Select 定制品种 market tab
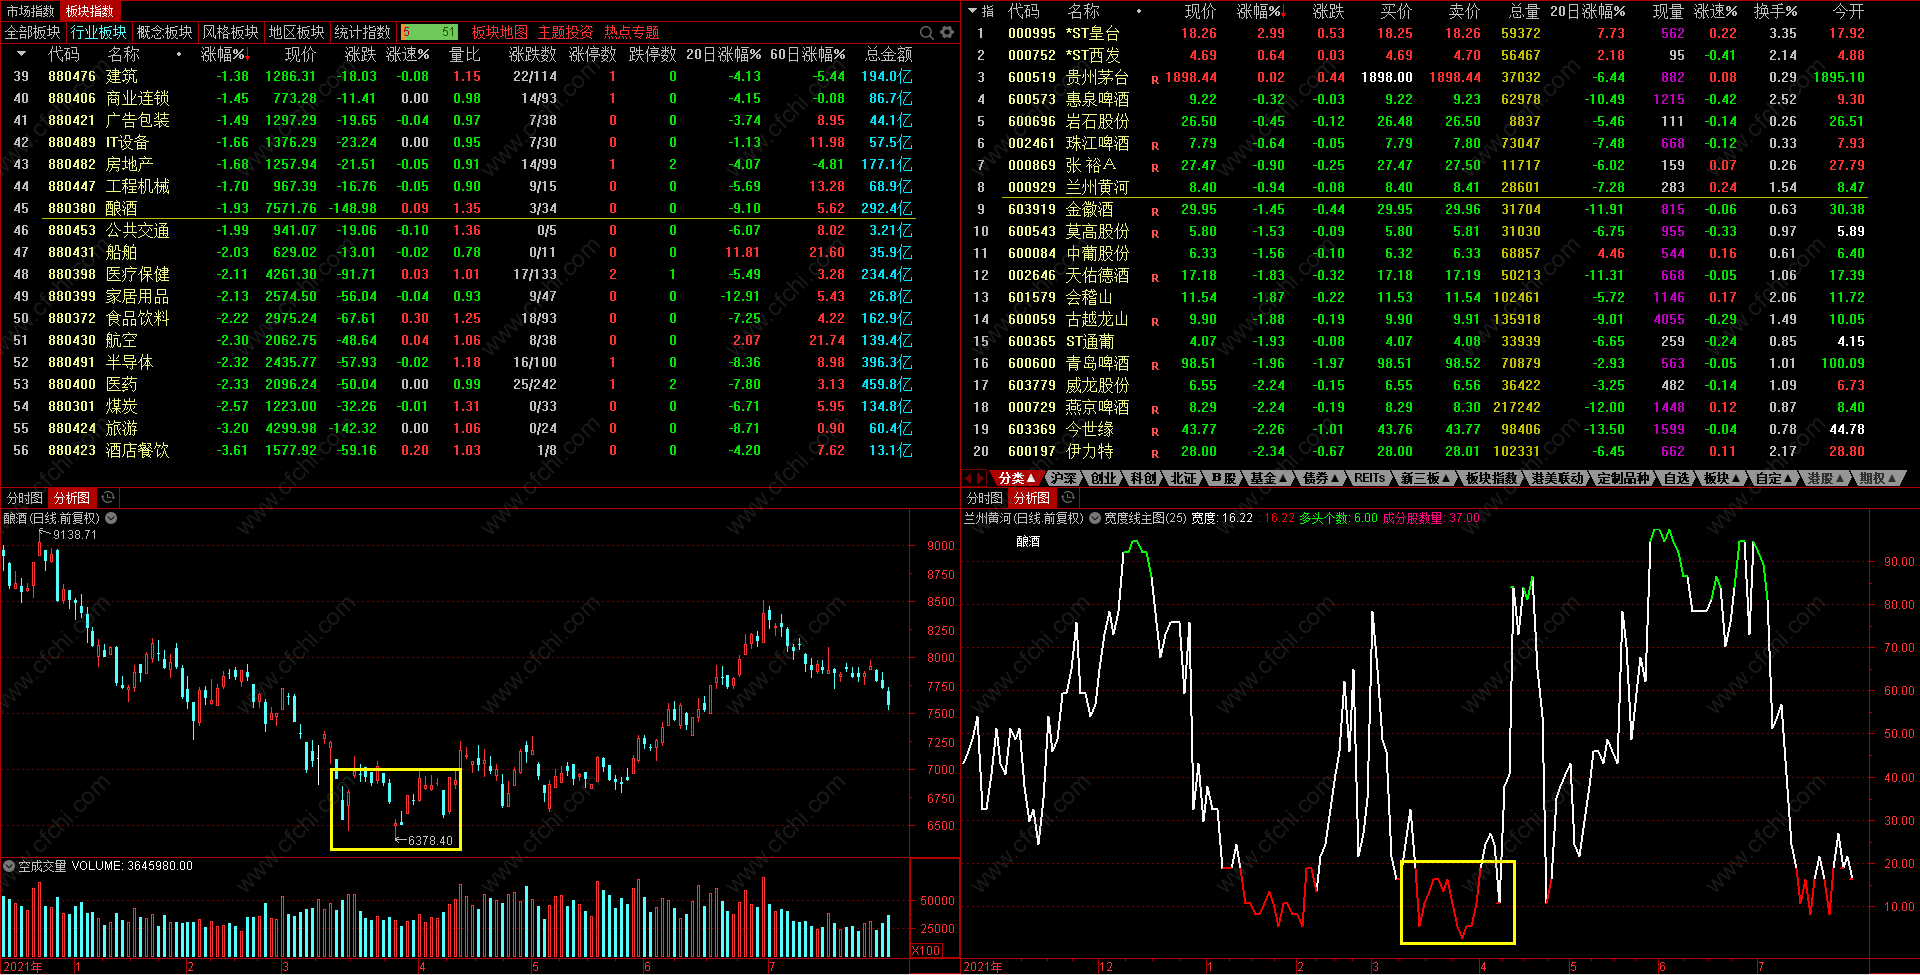Viewport: 1920px width, 975px height. [1623, 478]
